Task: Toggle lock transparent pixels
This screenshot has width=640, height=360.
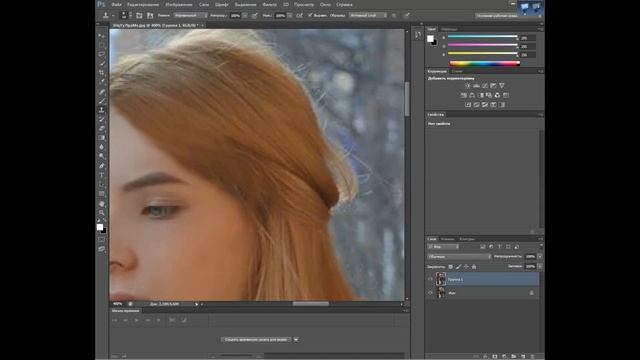Action: (451, 267)
